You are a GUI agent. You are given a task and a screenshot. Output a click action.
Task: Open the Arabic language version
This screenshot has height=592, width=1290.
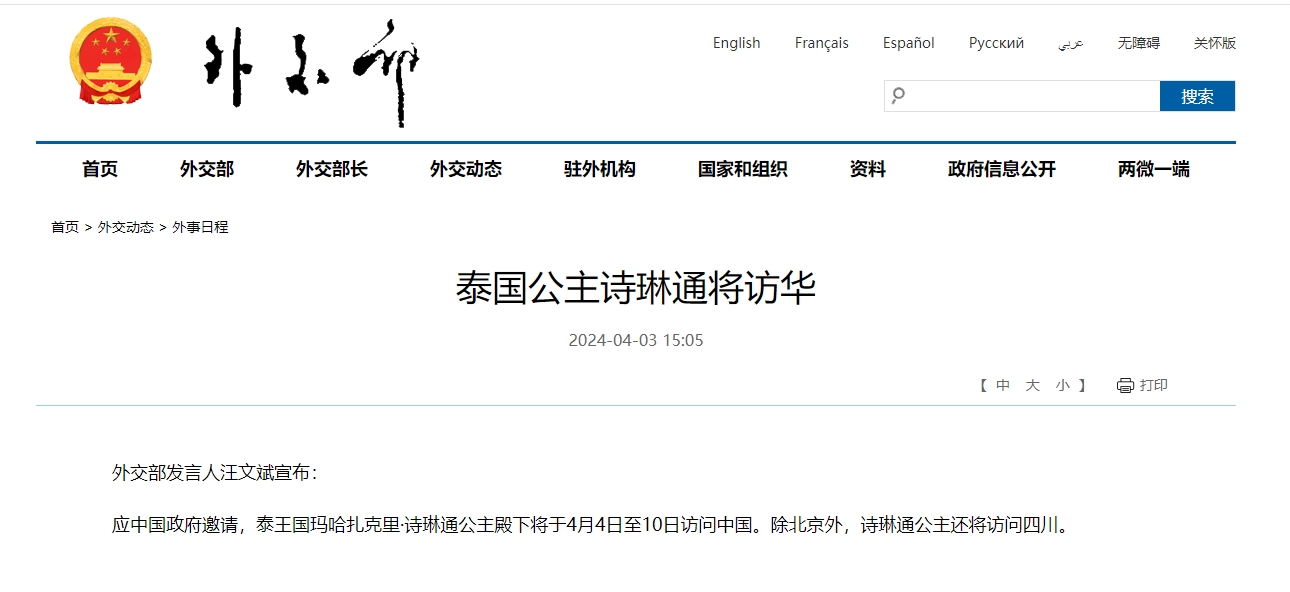pos(1071,44)
